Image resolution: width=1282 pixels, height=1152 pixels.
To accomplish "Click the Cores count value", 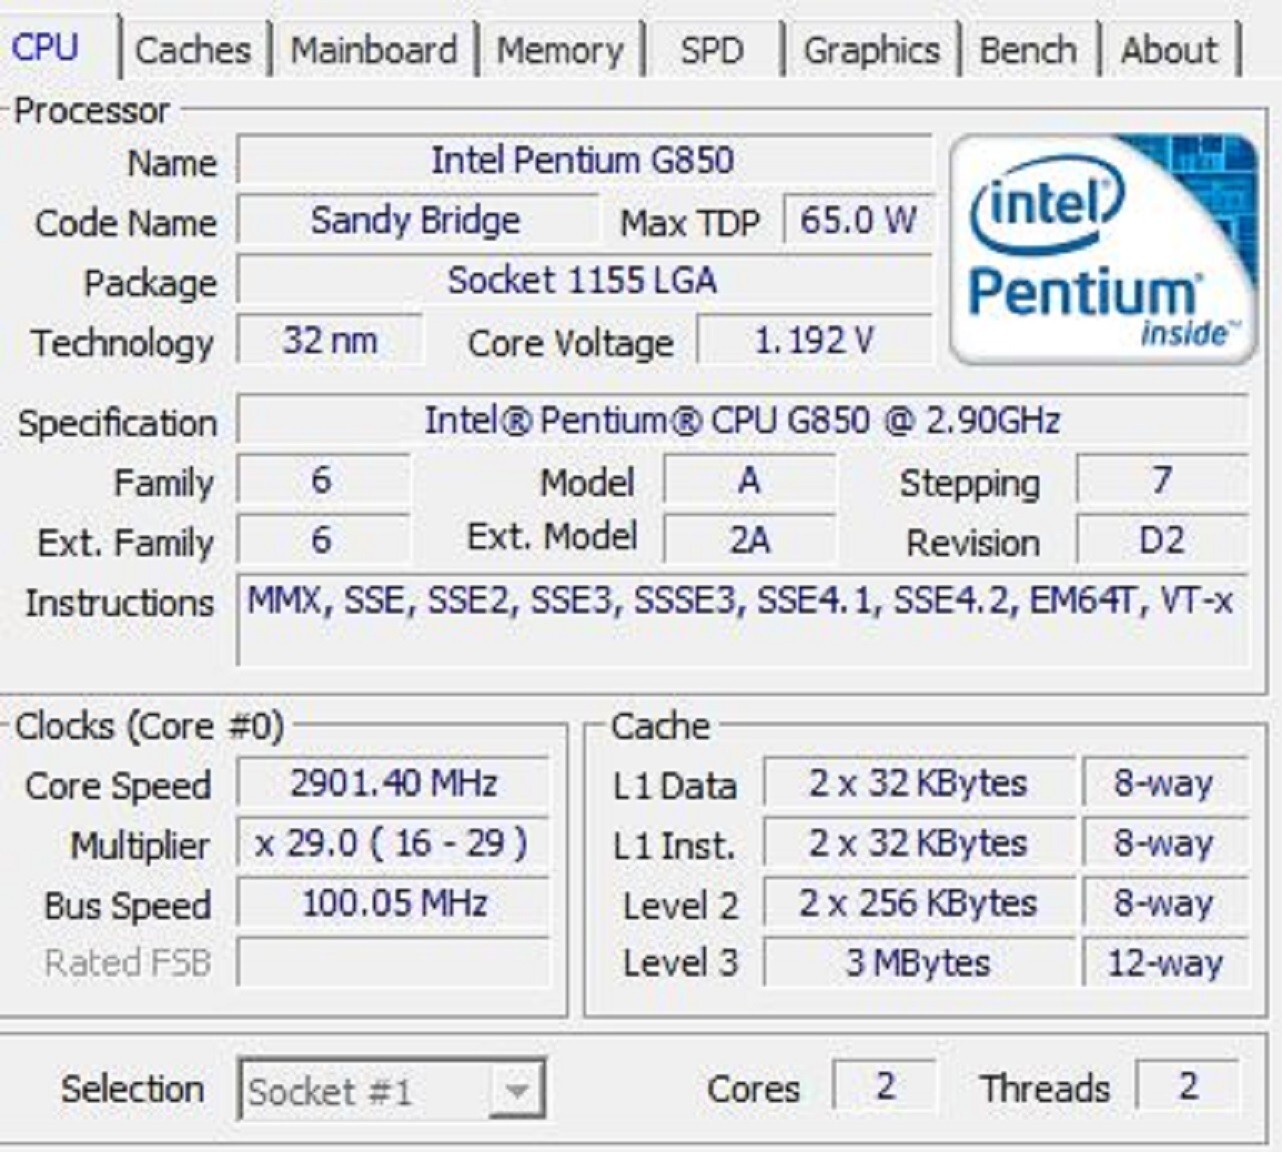I will click(x=885, y=1086).
